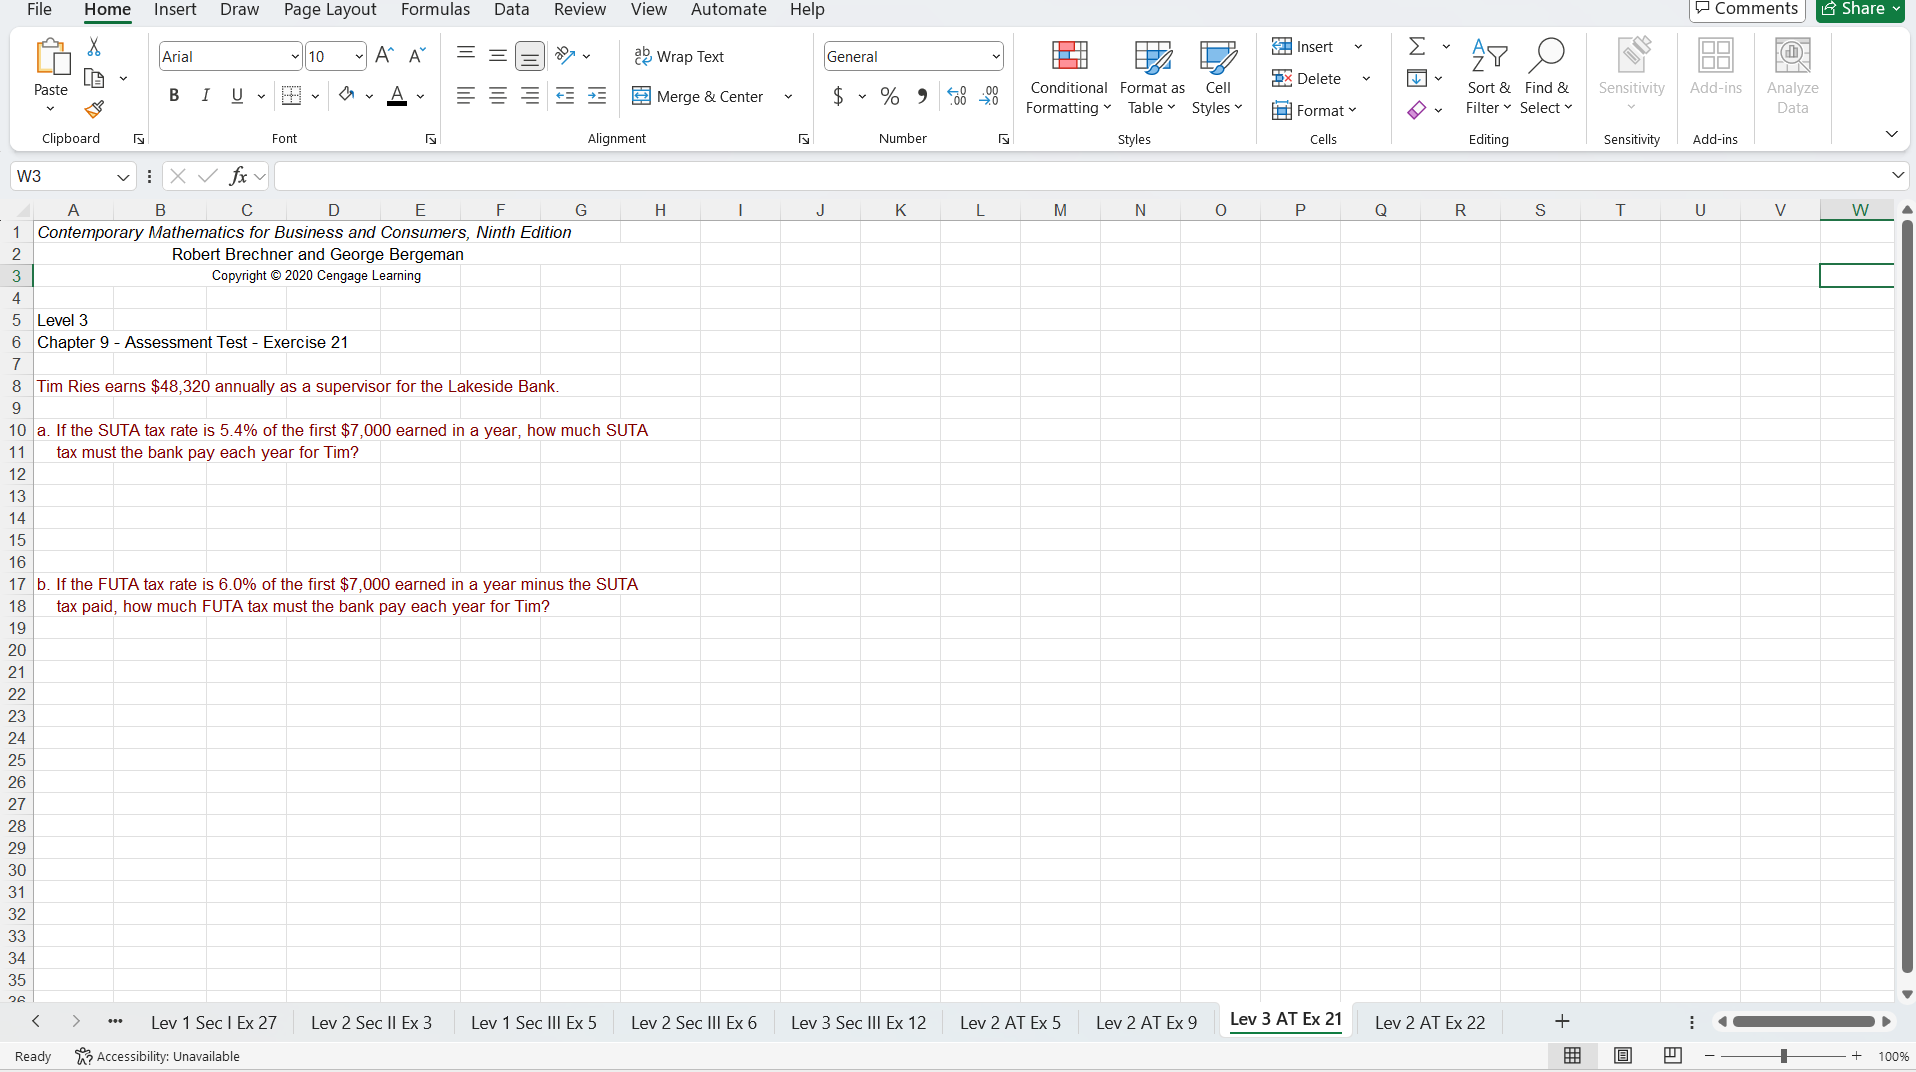Screen dimensions: 1916x1072
Task: Select the Bold formatting icon
Action: 173,95
